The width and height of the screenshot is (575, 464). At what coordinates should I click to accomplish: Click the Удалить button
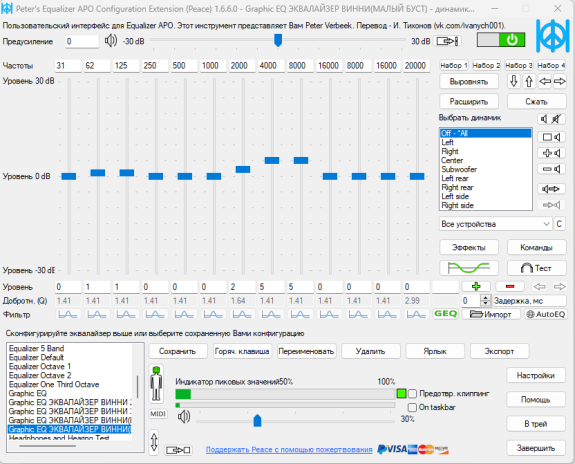[x=371, y=351]
